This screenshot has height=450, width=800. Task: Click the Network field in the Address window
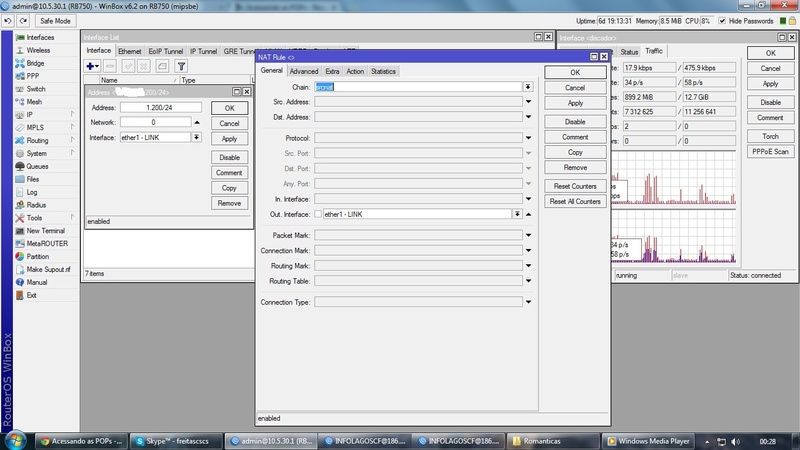pos(156,122)
